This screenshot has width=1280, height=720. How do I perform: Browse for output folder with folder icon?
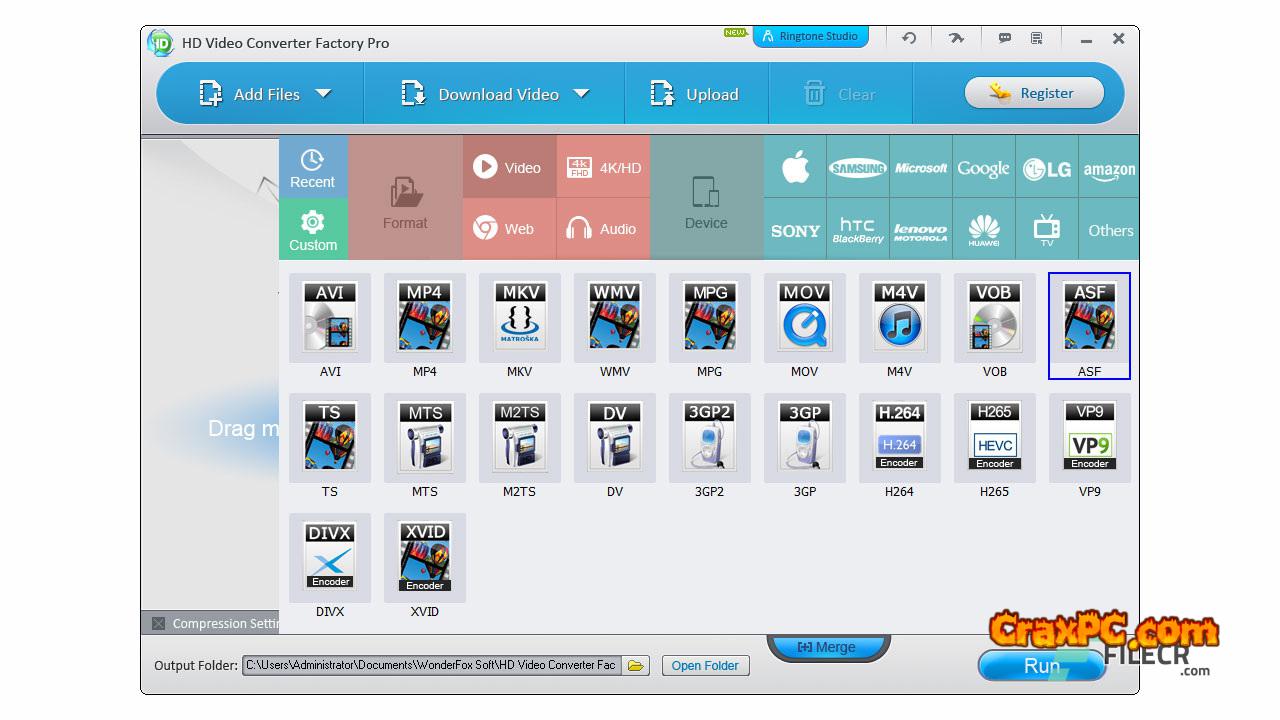pyautogui.click(x=636, y=665)
